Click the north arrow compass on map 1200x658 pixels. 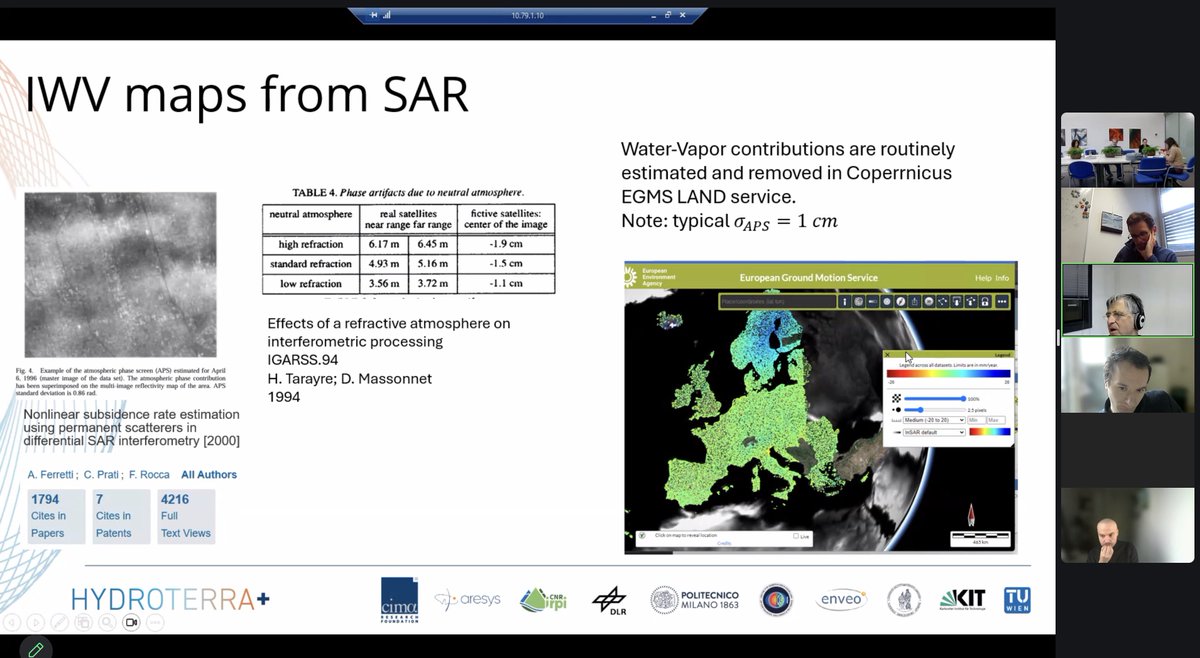(969, 516)
